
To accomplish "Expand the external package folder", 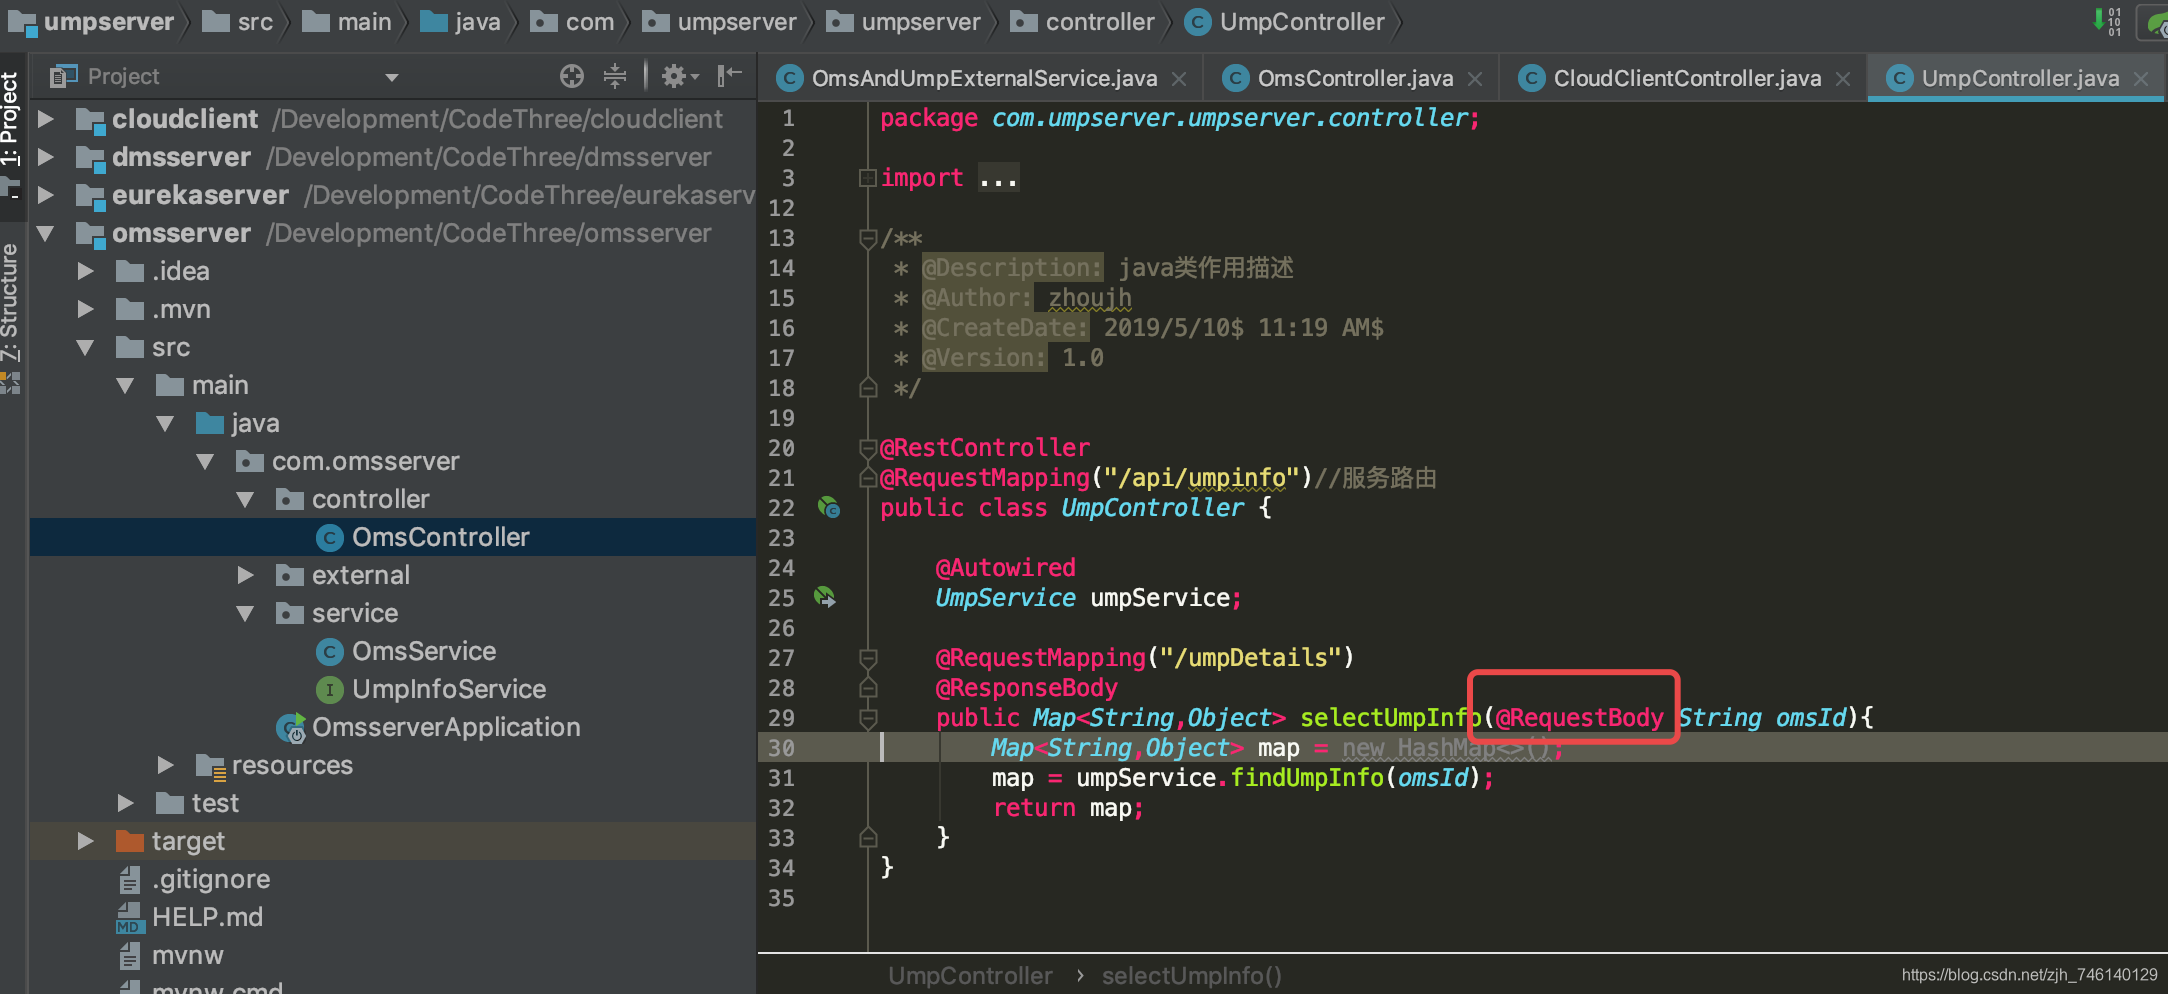I will tap(246, 575).
